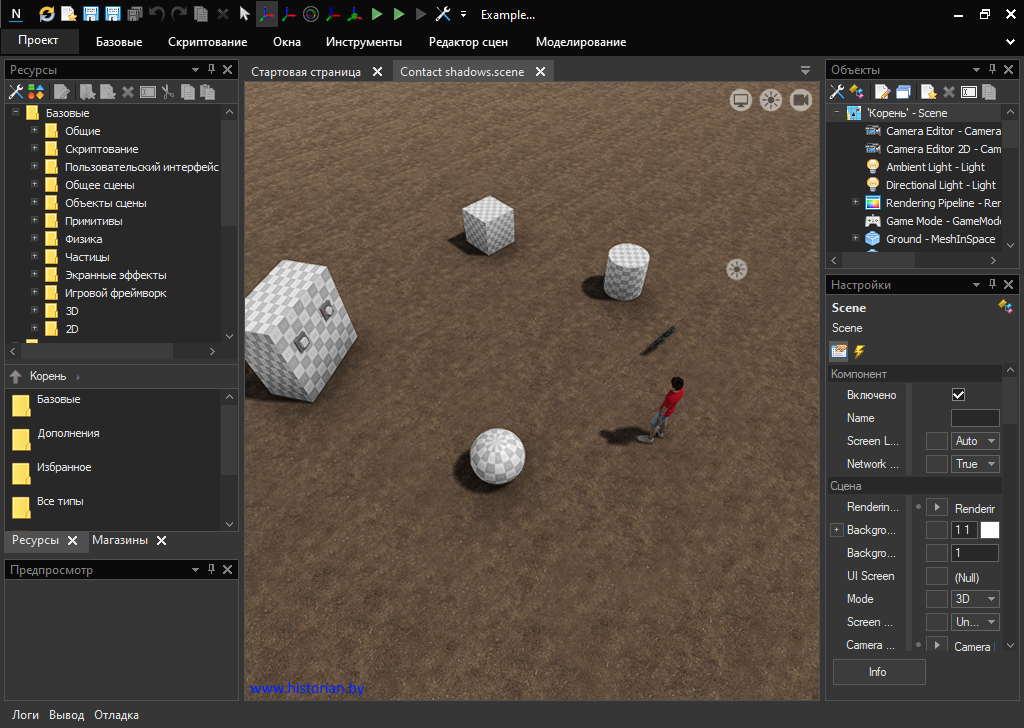Click the green play button in toolbar
Screen dimensions: 1024x728
coord(377,14)
